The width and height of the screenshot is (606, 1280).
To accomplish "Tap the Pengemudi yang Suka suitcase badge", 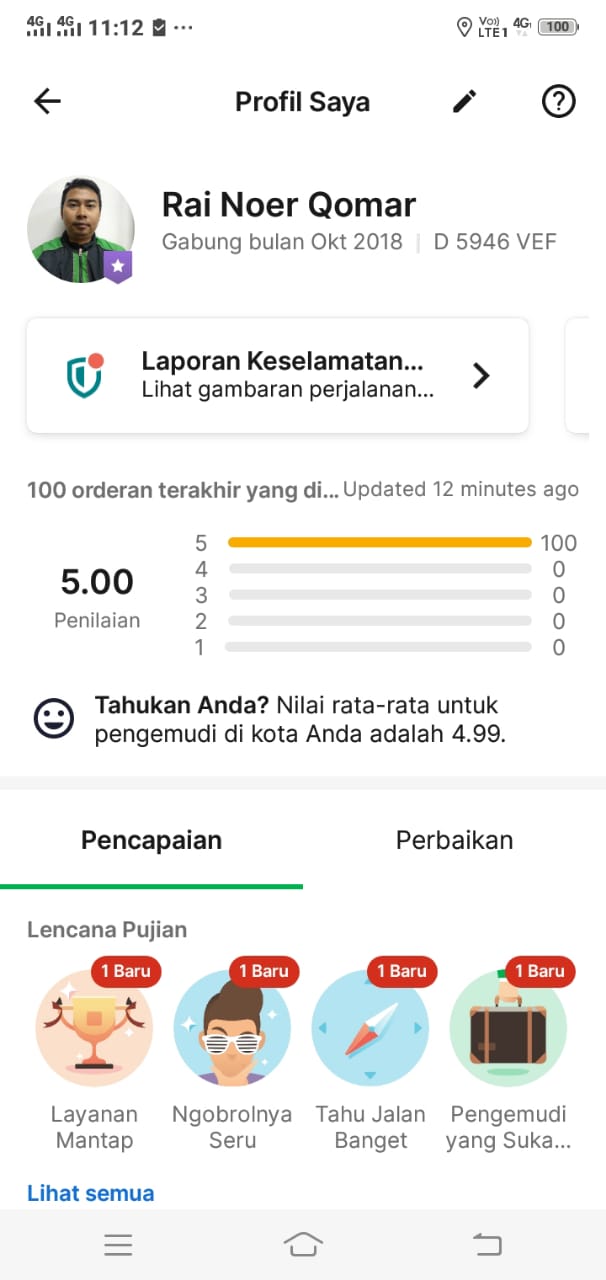I will pos(508,1028).
